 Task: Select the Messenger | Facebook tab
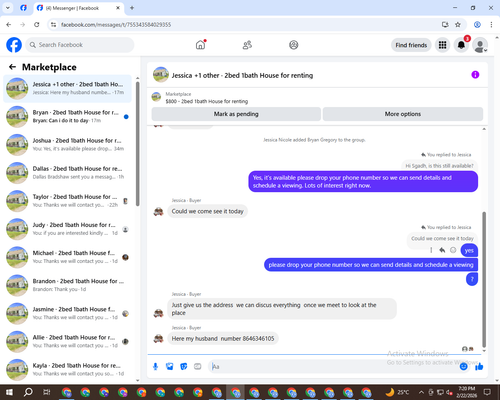click(79, 8)
